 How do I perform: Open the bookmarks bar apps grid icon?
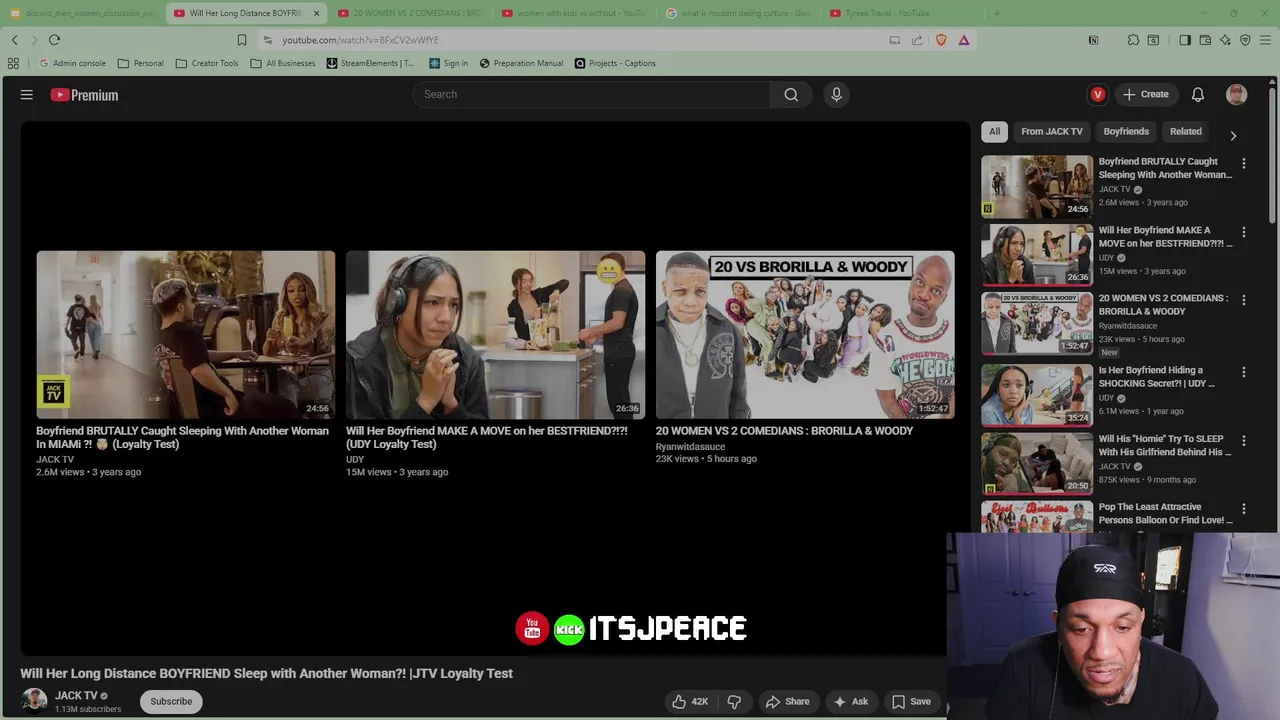(13, 63)
